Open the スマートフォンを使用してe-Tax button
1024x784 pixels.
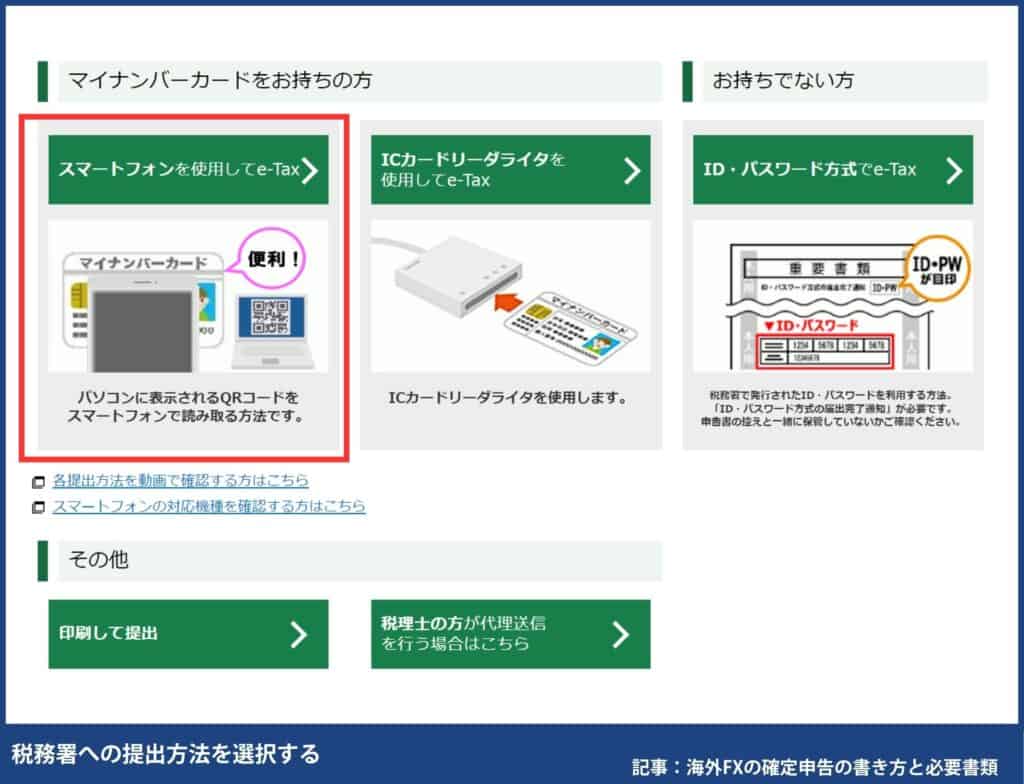pos(188,170)
